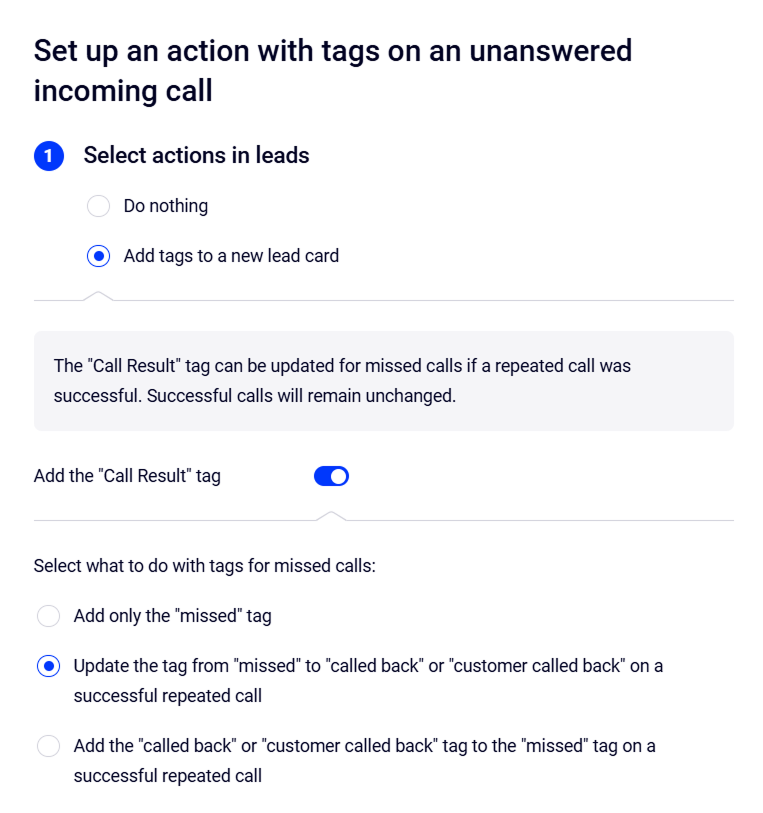Viewport: 763px width, 813px height.
Task: Click the "Successful calls will remain unchanged" sentence
Action: pos(301,395)
